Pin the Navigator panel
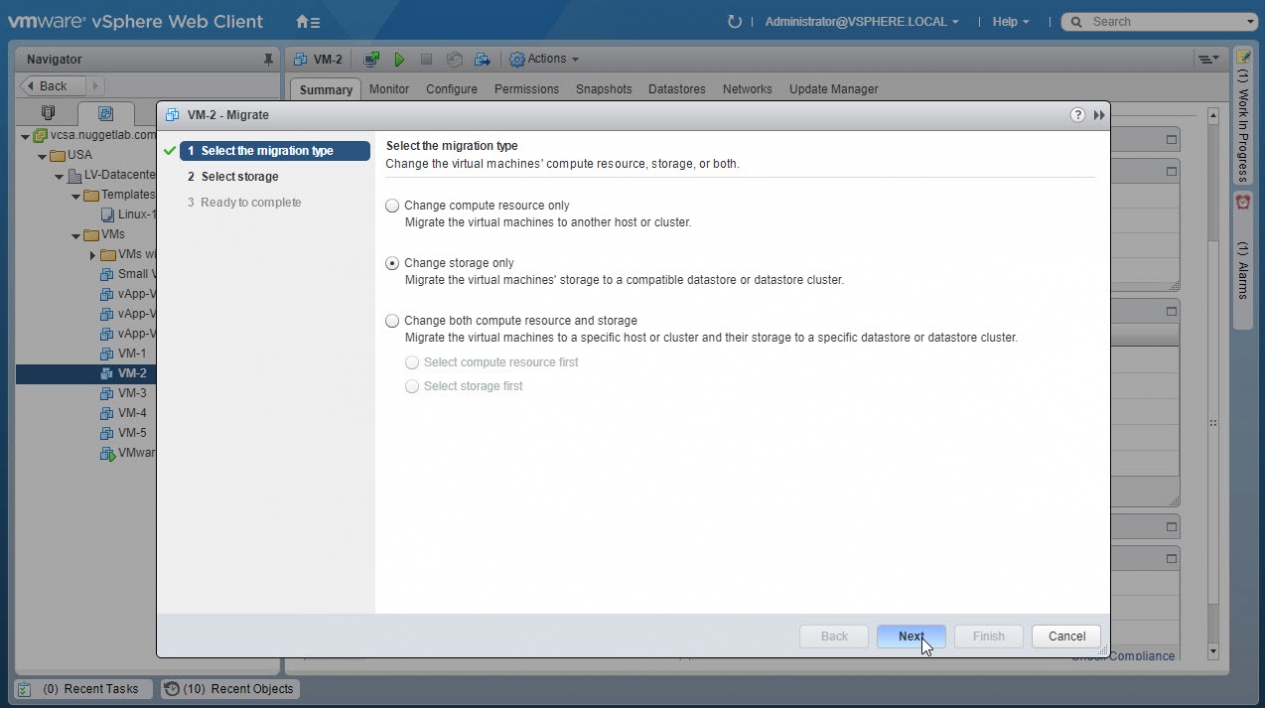This screenshot has height=708, width=1265. coord(268,60)
